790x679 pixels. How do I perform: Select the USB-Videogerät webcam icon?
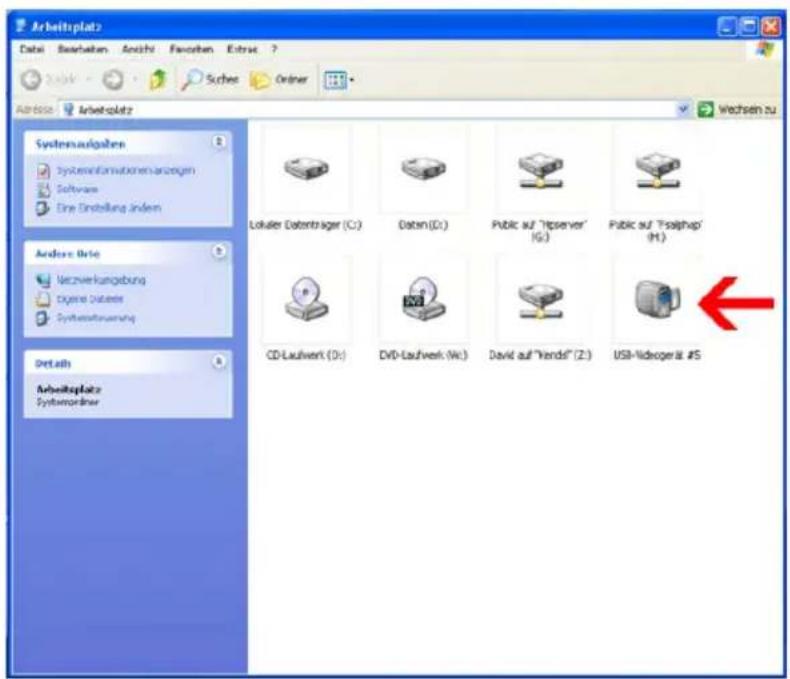click(657, 299)
